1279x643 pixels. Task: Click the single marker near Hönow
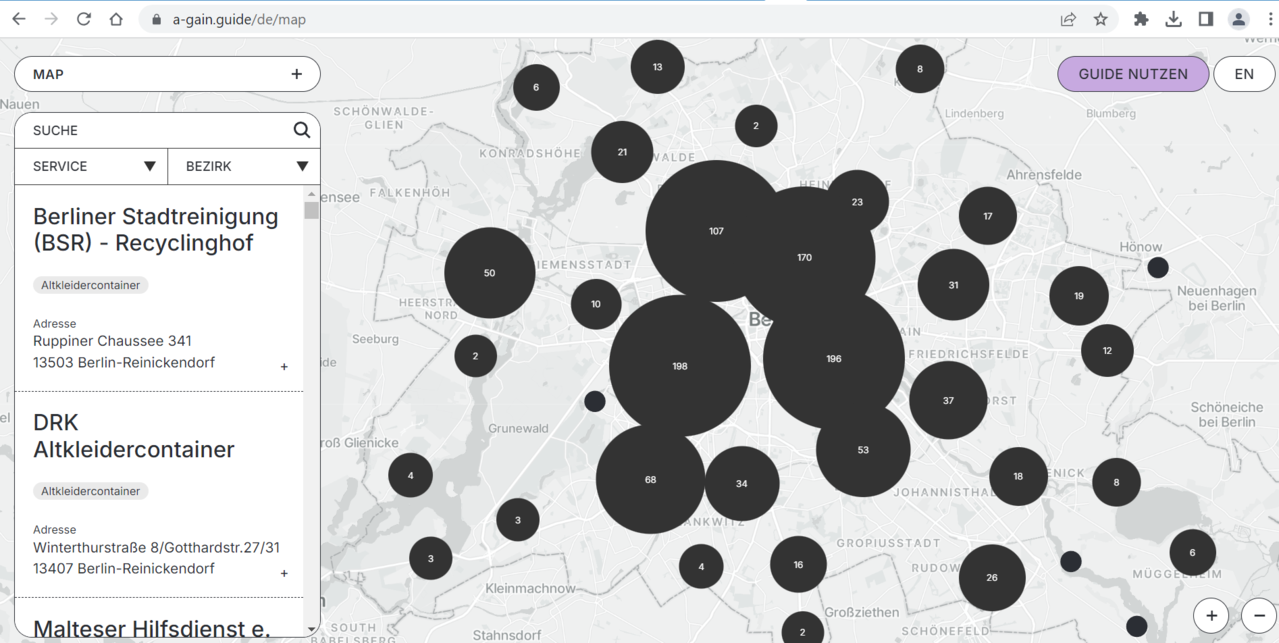(1158, 267)
